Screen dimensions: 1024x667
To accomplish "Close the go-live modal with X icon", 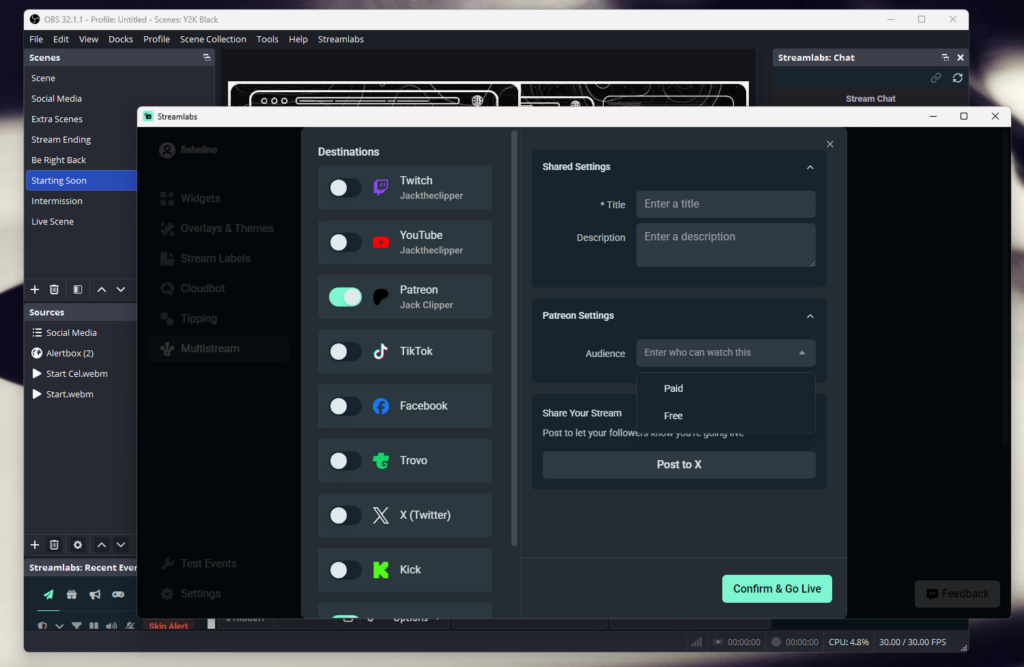I will click(x=830, y=144).
